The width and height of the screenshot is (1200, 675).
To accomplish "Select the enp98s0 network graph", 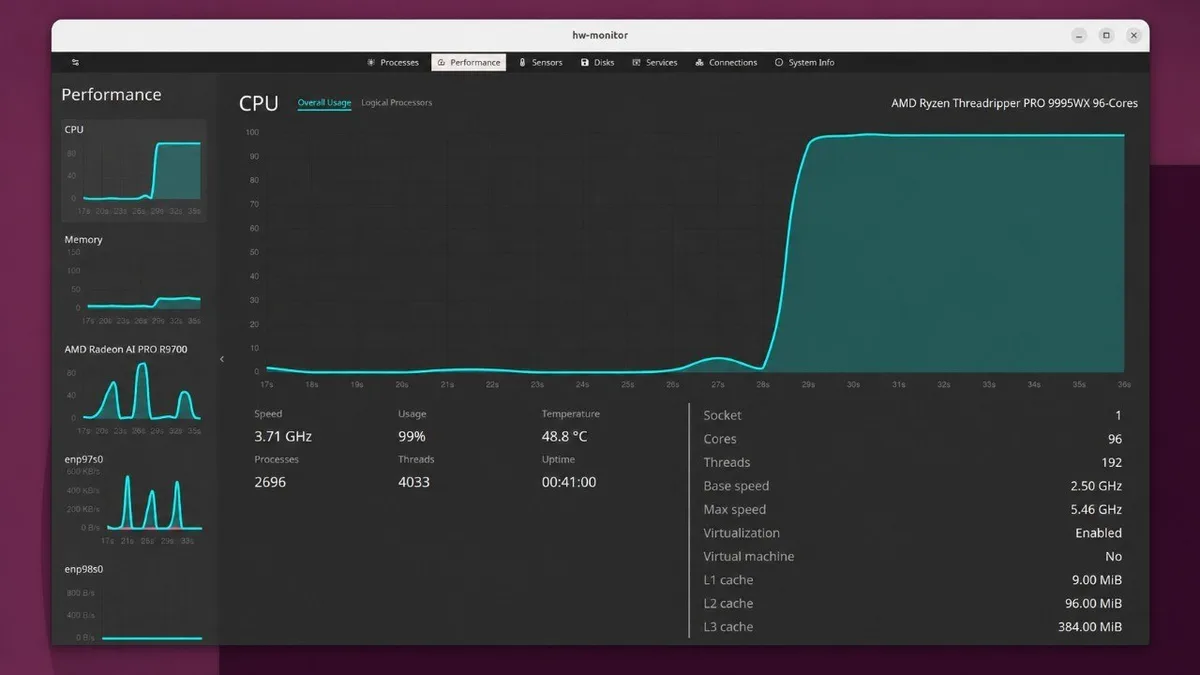I will 133,603.
